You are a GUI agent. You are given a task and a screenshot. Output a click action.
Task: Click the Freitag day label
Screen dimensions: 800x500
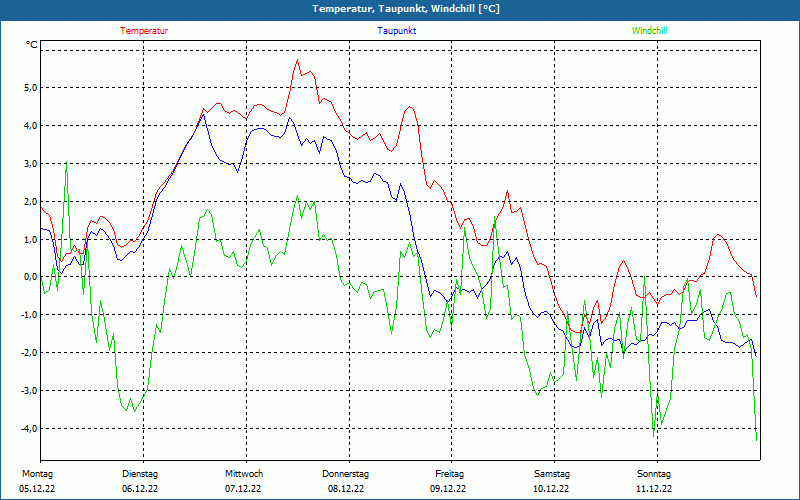(x=449, y=474)
